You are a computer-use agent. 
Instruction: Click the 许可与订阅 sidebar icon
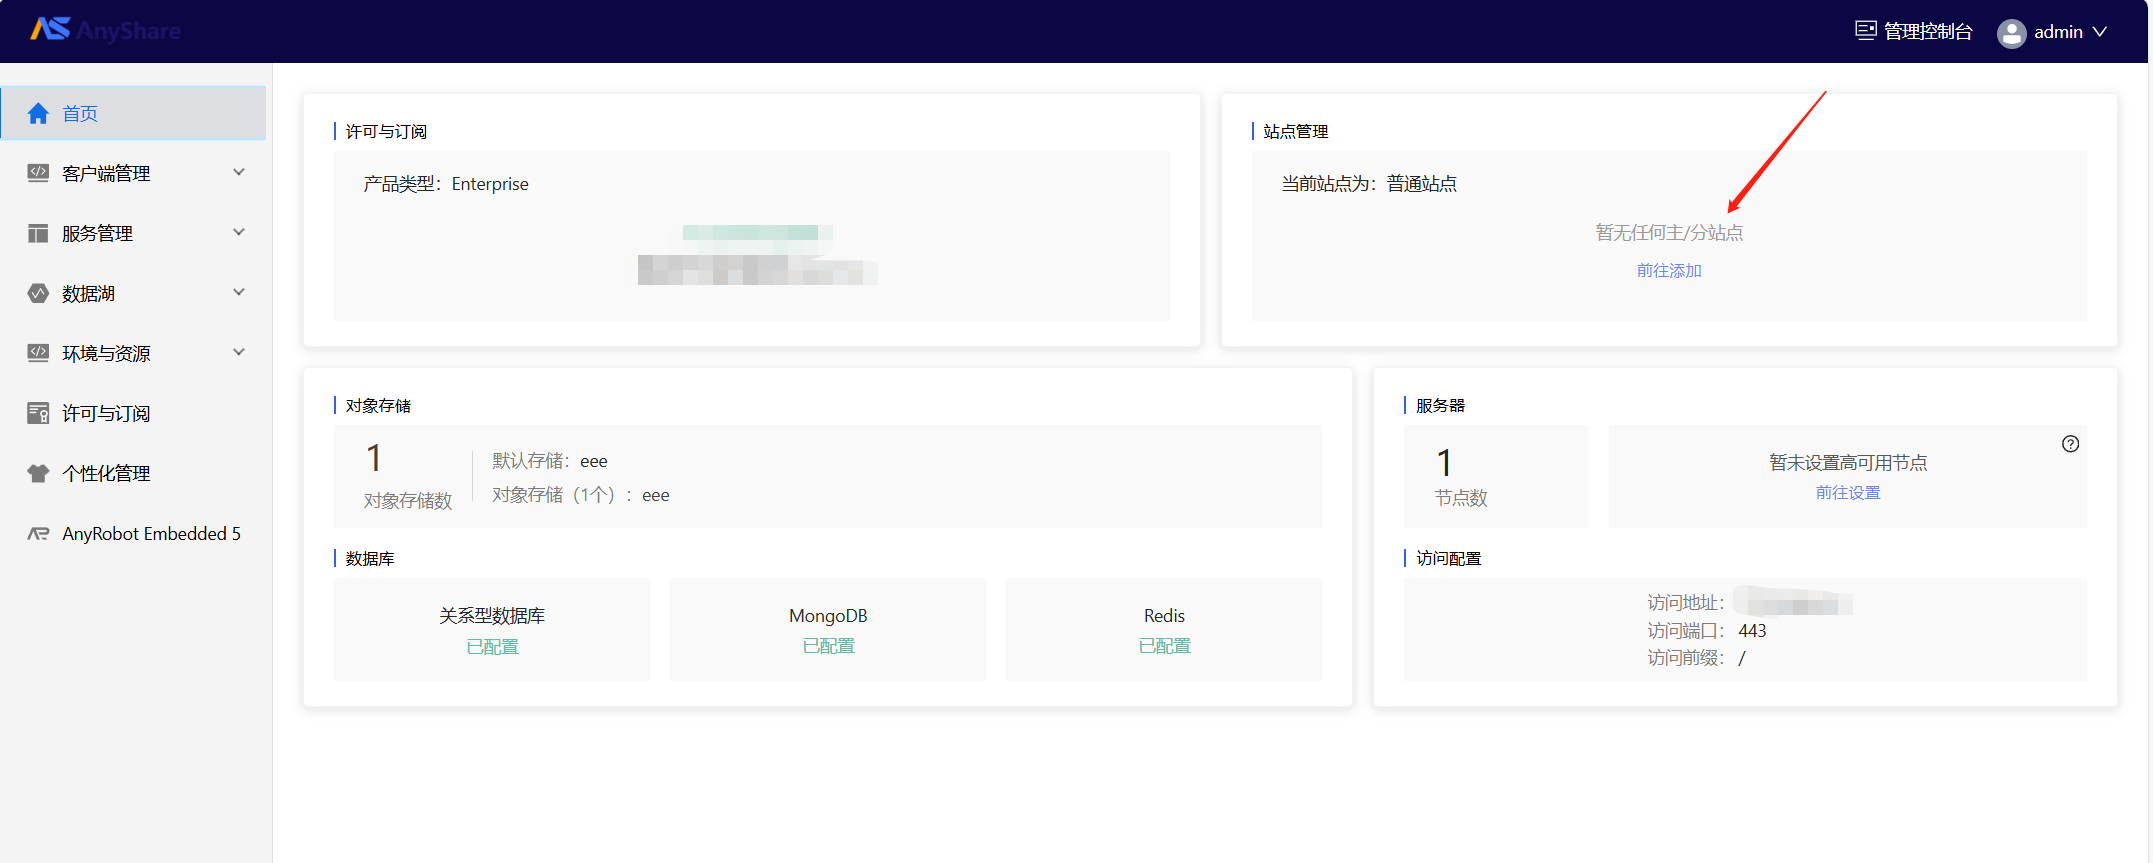point(38,413)
